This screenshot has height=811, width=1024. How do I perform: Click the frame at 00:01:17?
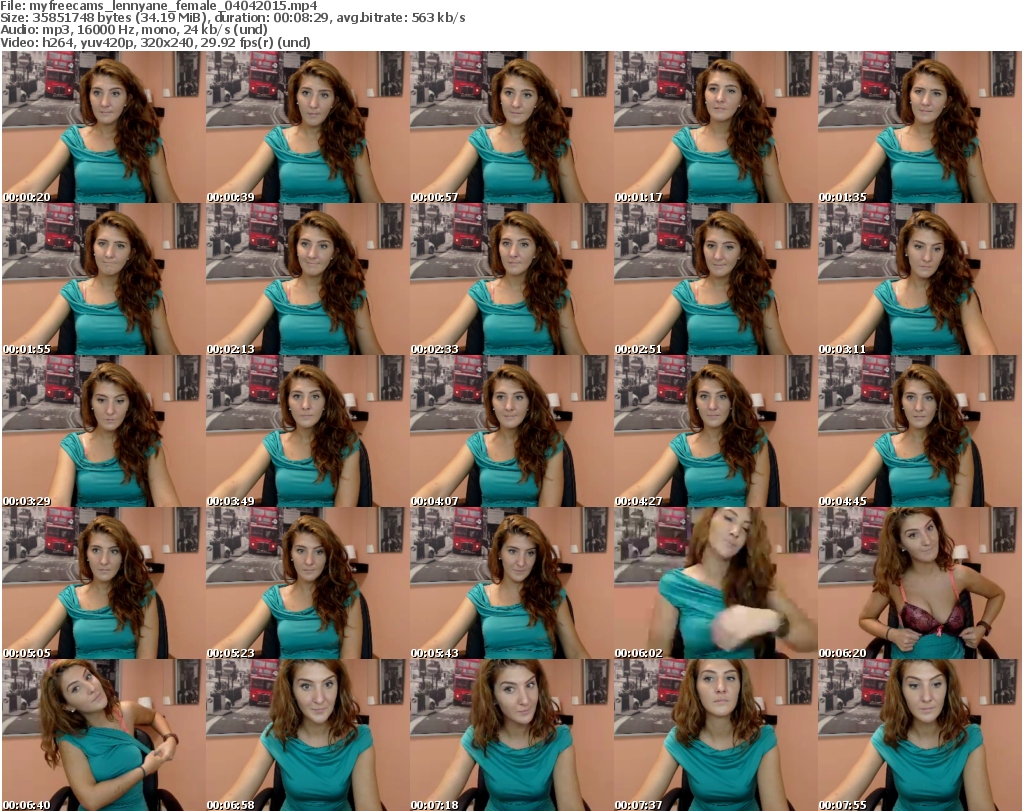coord(713,127)
